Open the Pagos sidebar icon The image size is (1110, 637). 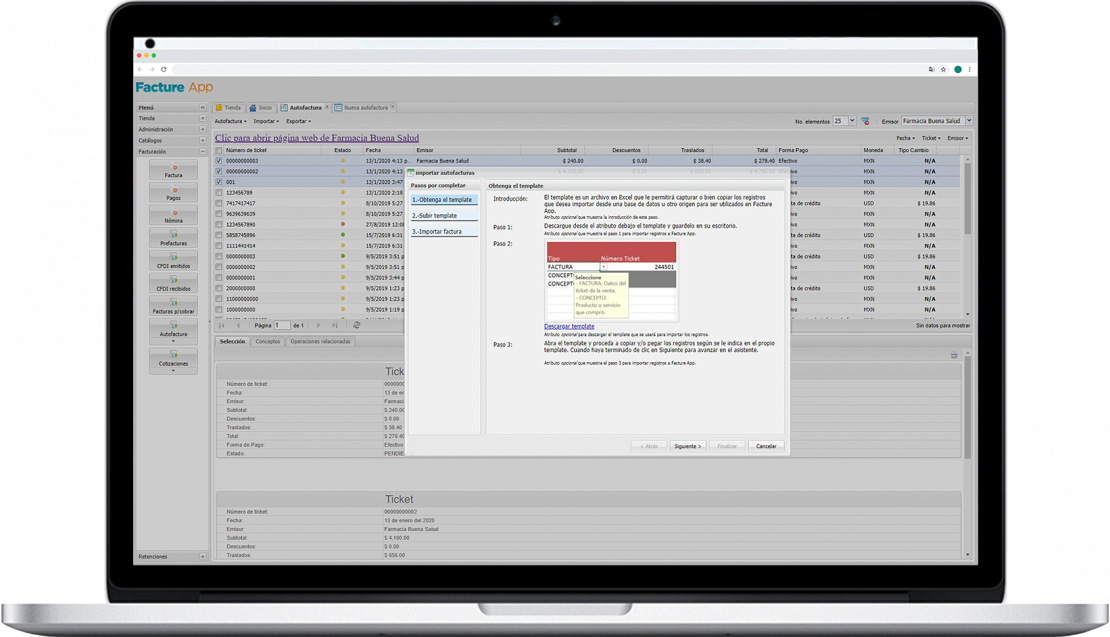(173, 193)
